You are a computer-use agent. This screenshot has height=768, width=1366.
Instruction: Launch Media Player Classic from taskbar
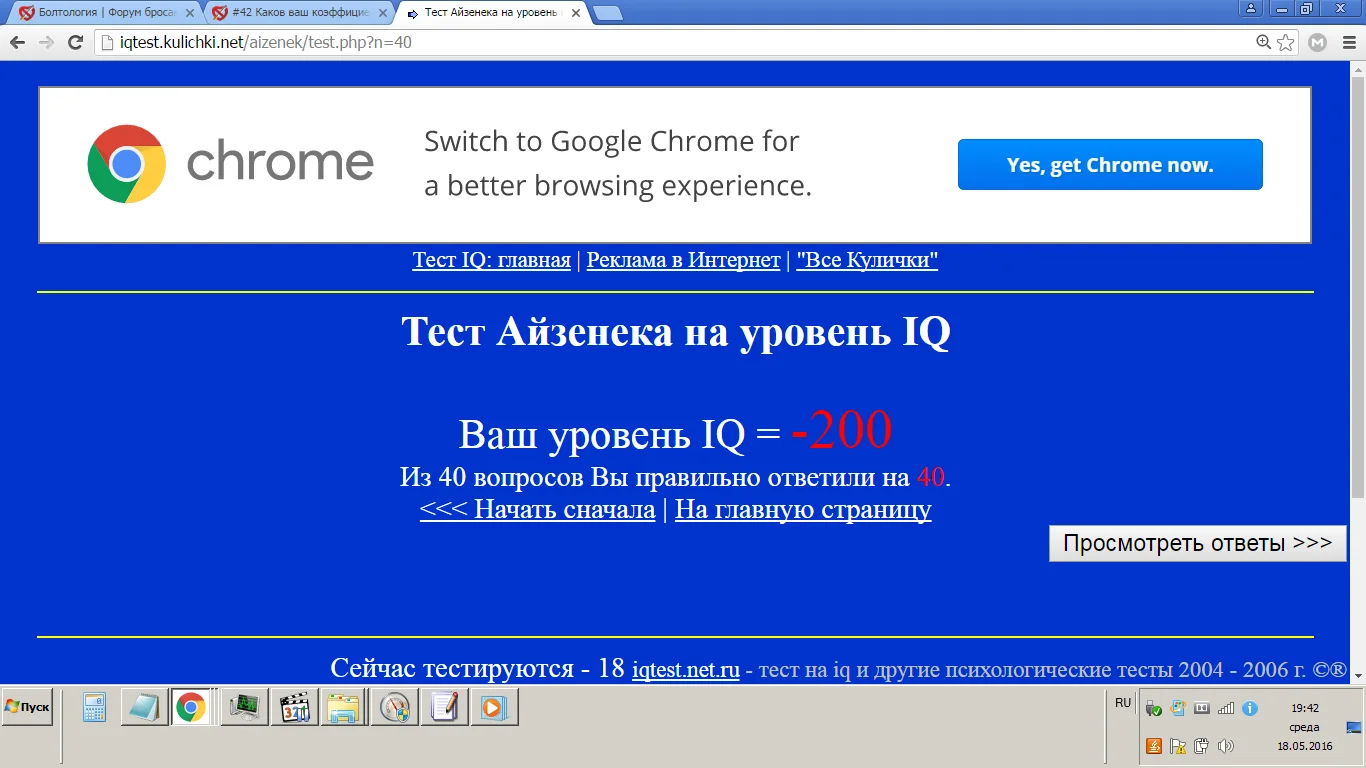pyautogui.click(x=294, y=708)
